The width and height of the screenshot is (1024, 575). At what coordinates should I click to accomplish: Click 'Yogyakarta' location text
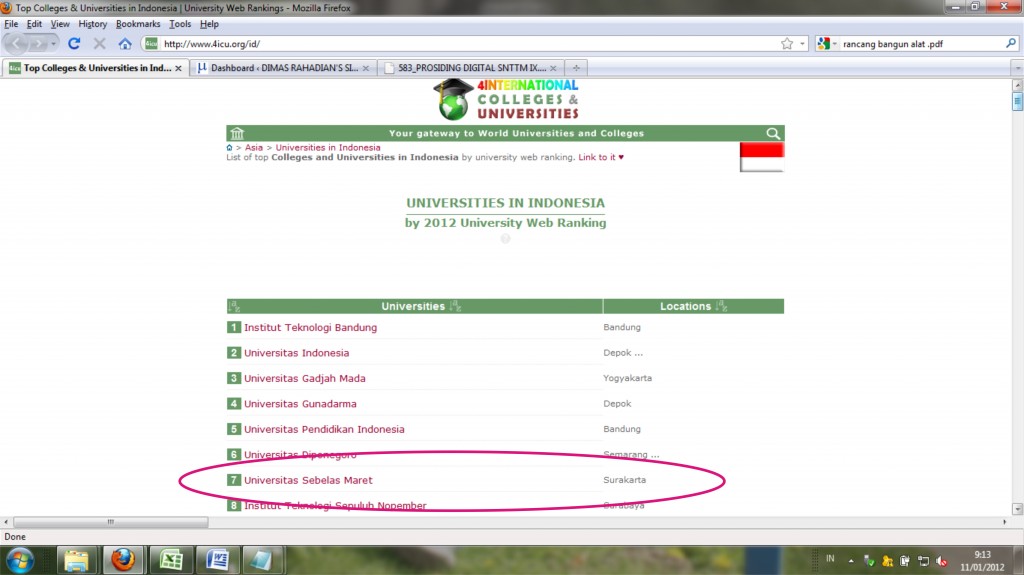click(628, 378)
